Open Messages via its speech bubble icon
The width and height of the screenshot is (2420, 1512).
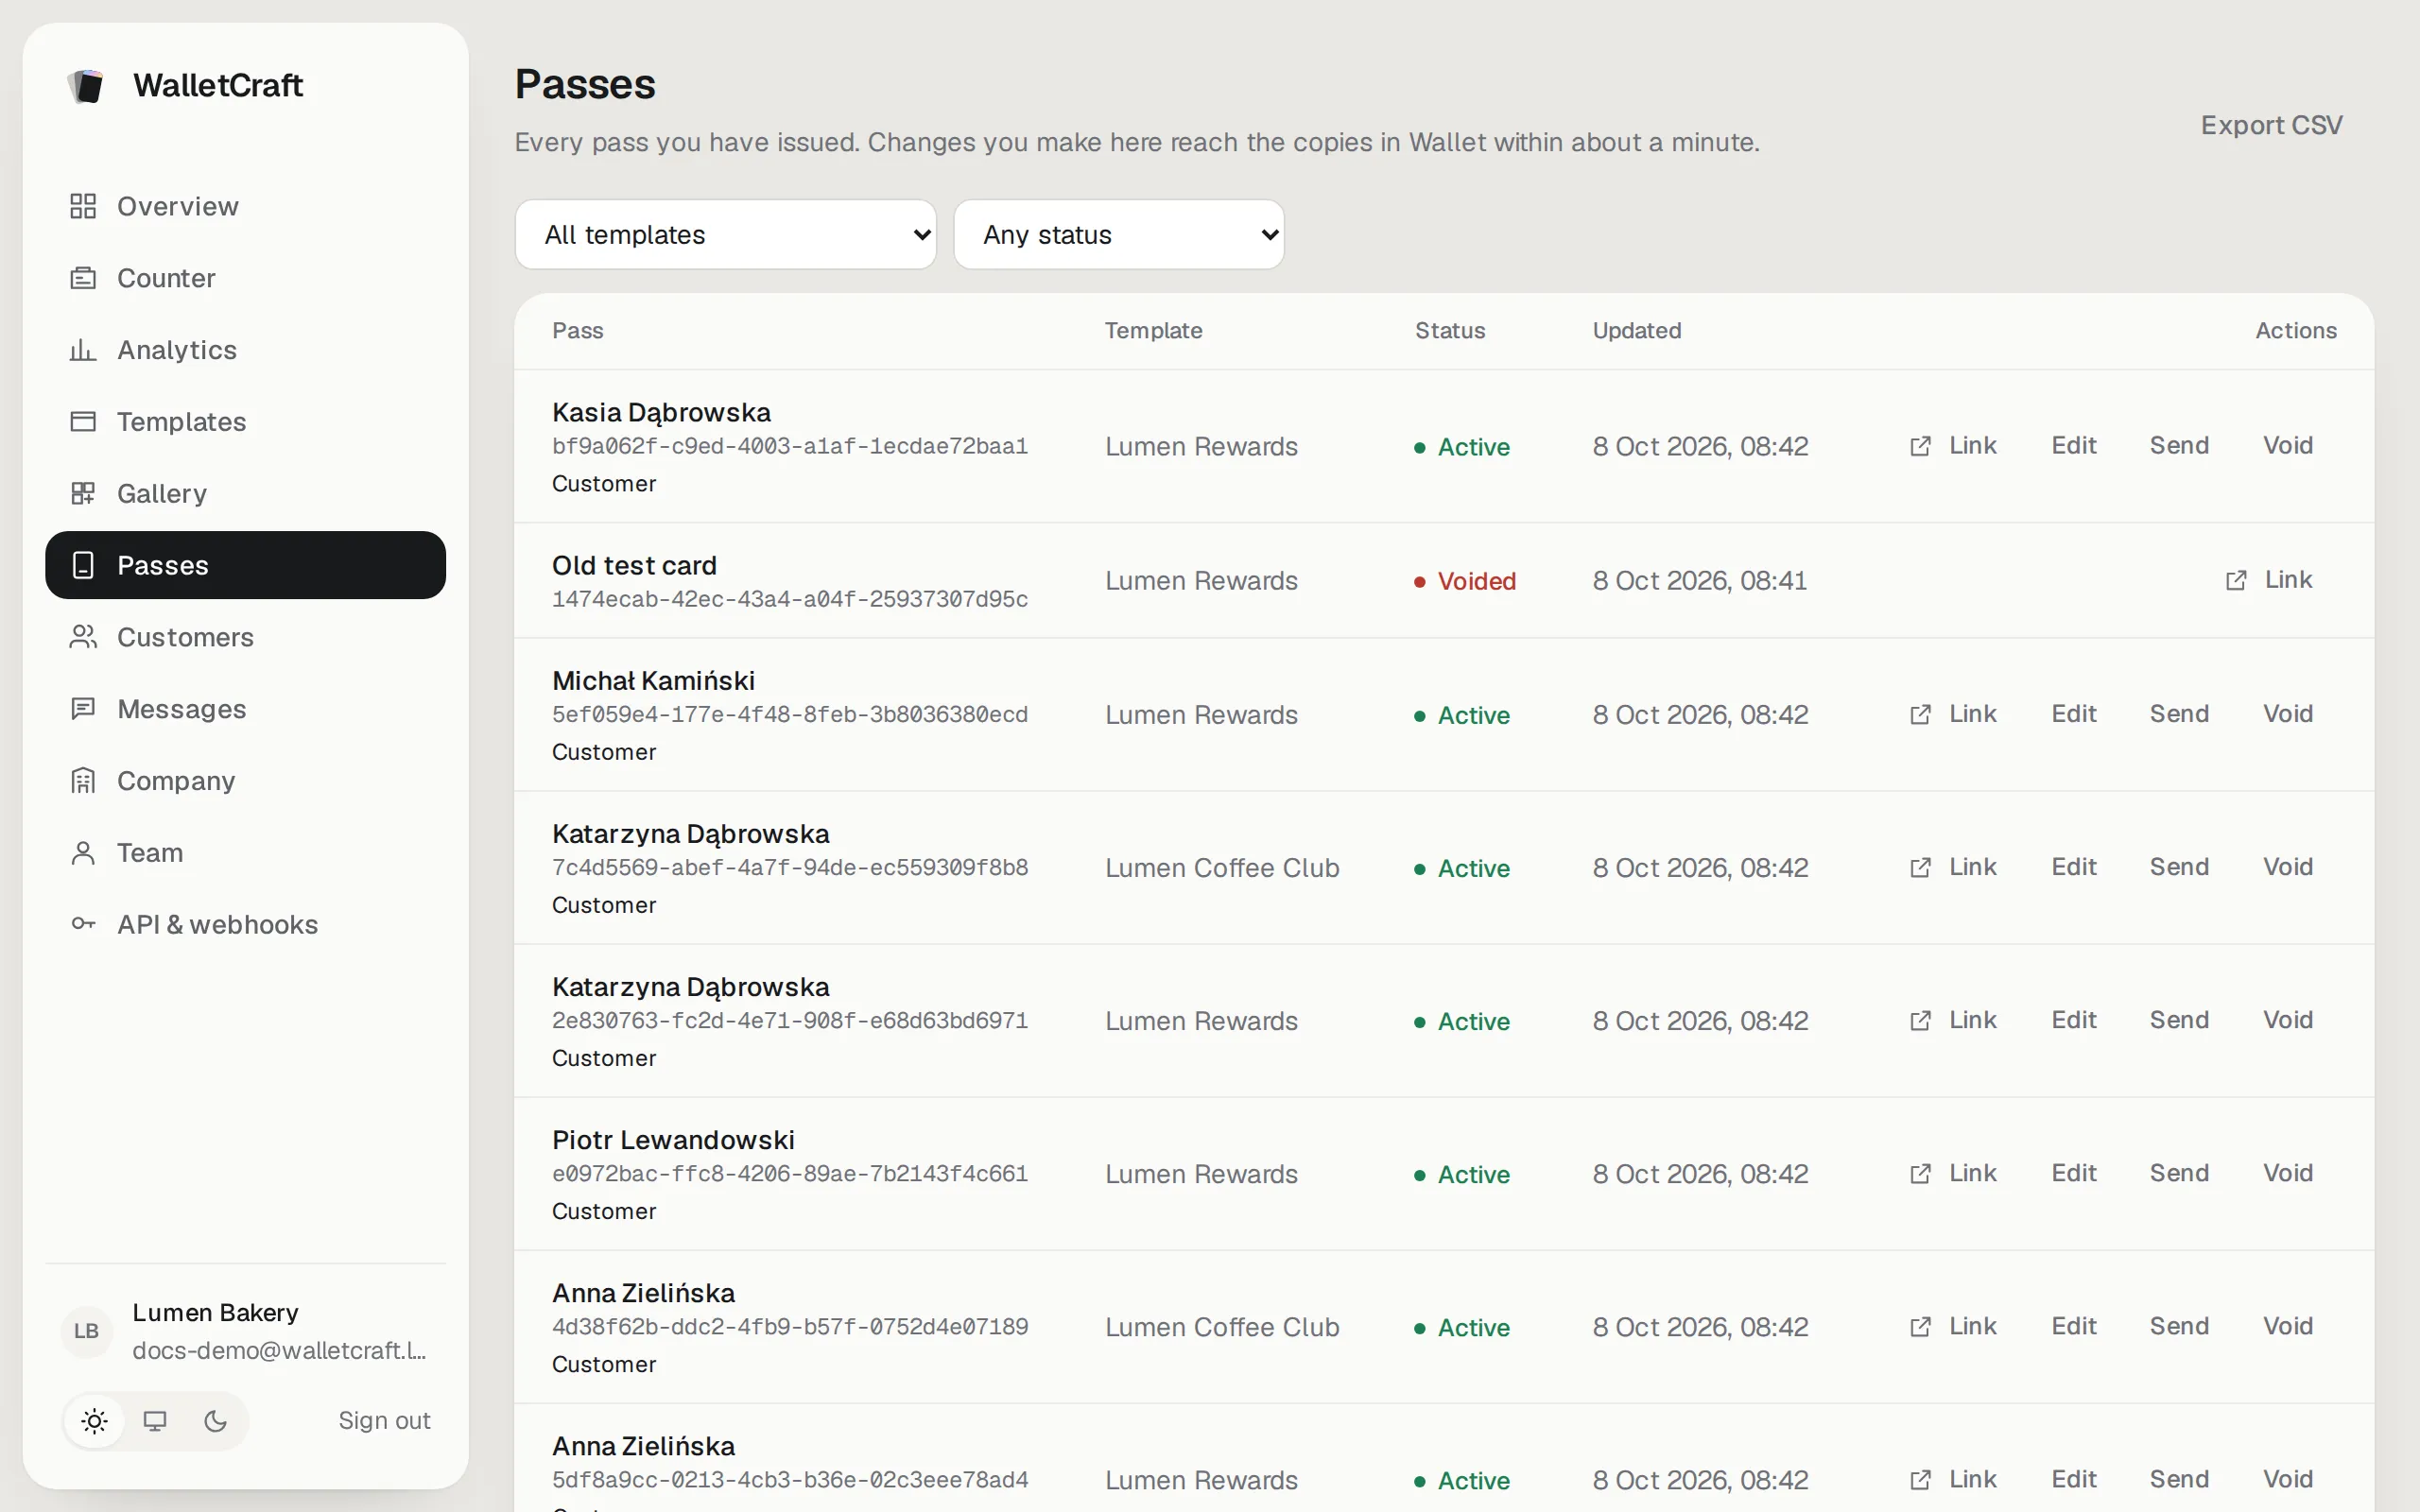(x=83, y=709)
